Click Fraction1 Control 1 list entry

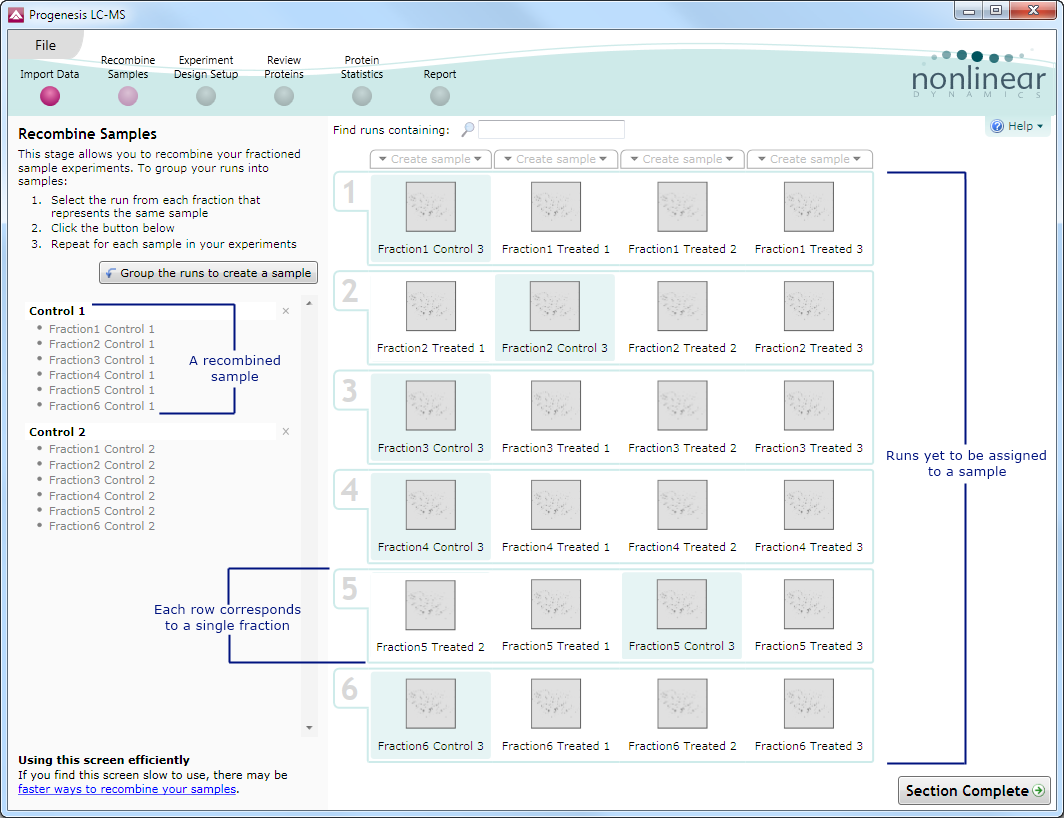click(x=101, y=329)
